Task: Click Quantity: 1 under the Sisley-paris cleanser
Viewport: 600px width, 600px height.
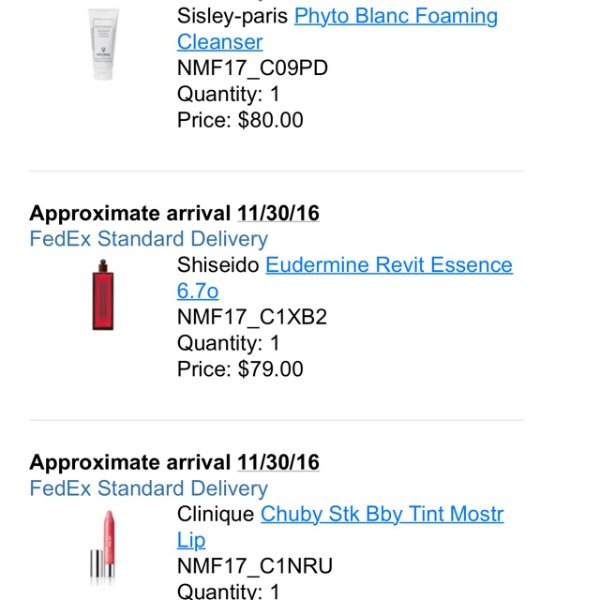Action: click(228, 94)
